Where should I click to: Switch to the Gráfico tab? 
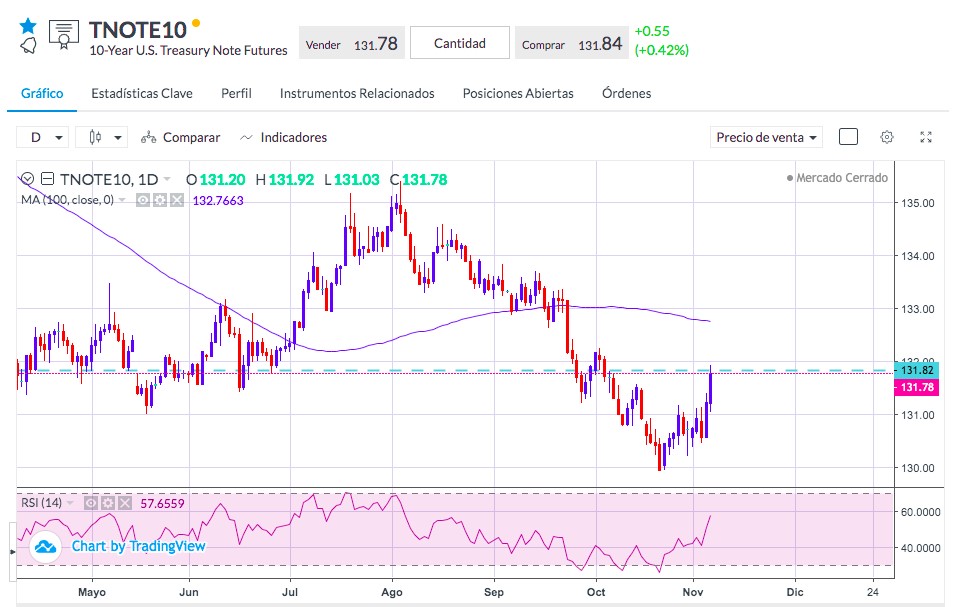pyautogui.click(x=42, y=93)
